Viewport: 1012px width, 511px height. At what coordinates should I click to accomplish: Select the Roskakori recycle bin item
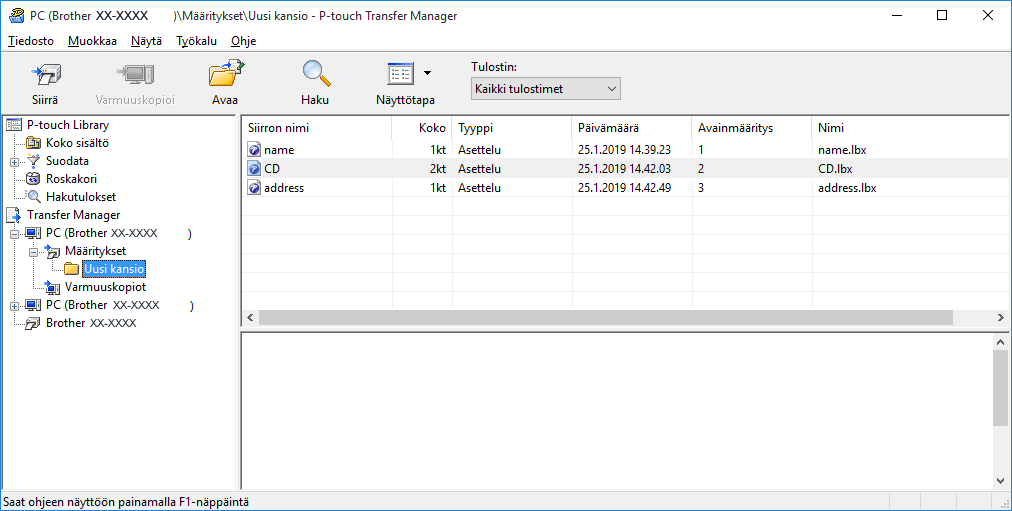71,179
